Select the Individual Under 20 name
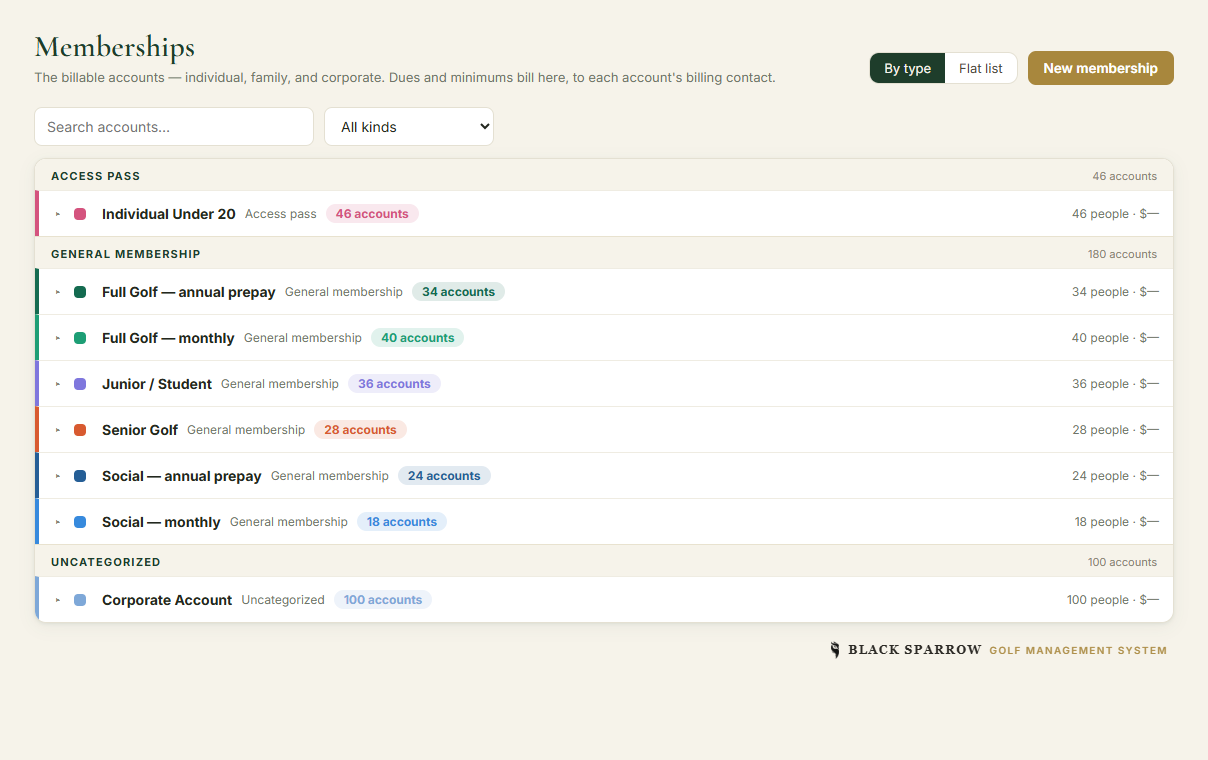The width and height of the screenshot is (1208, 760). (x=169, y=214)
